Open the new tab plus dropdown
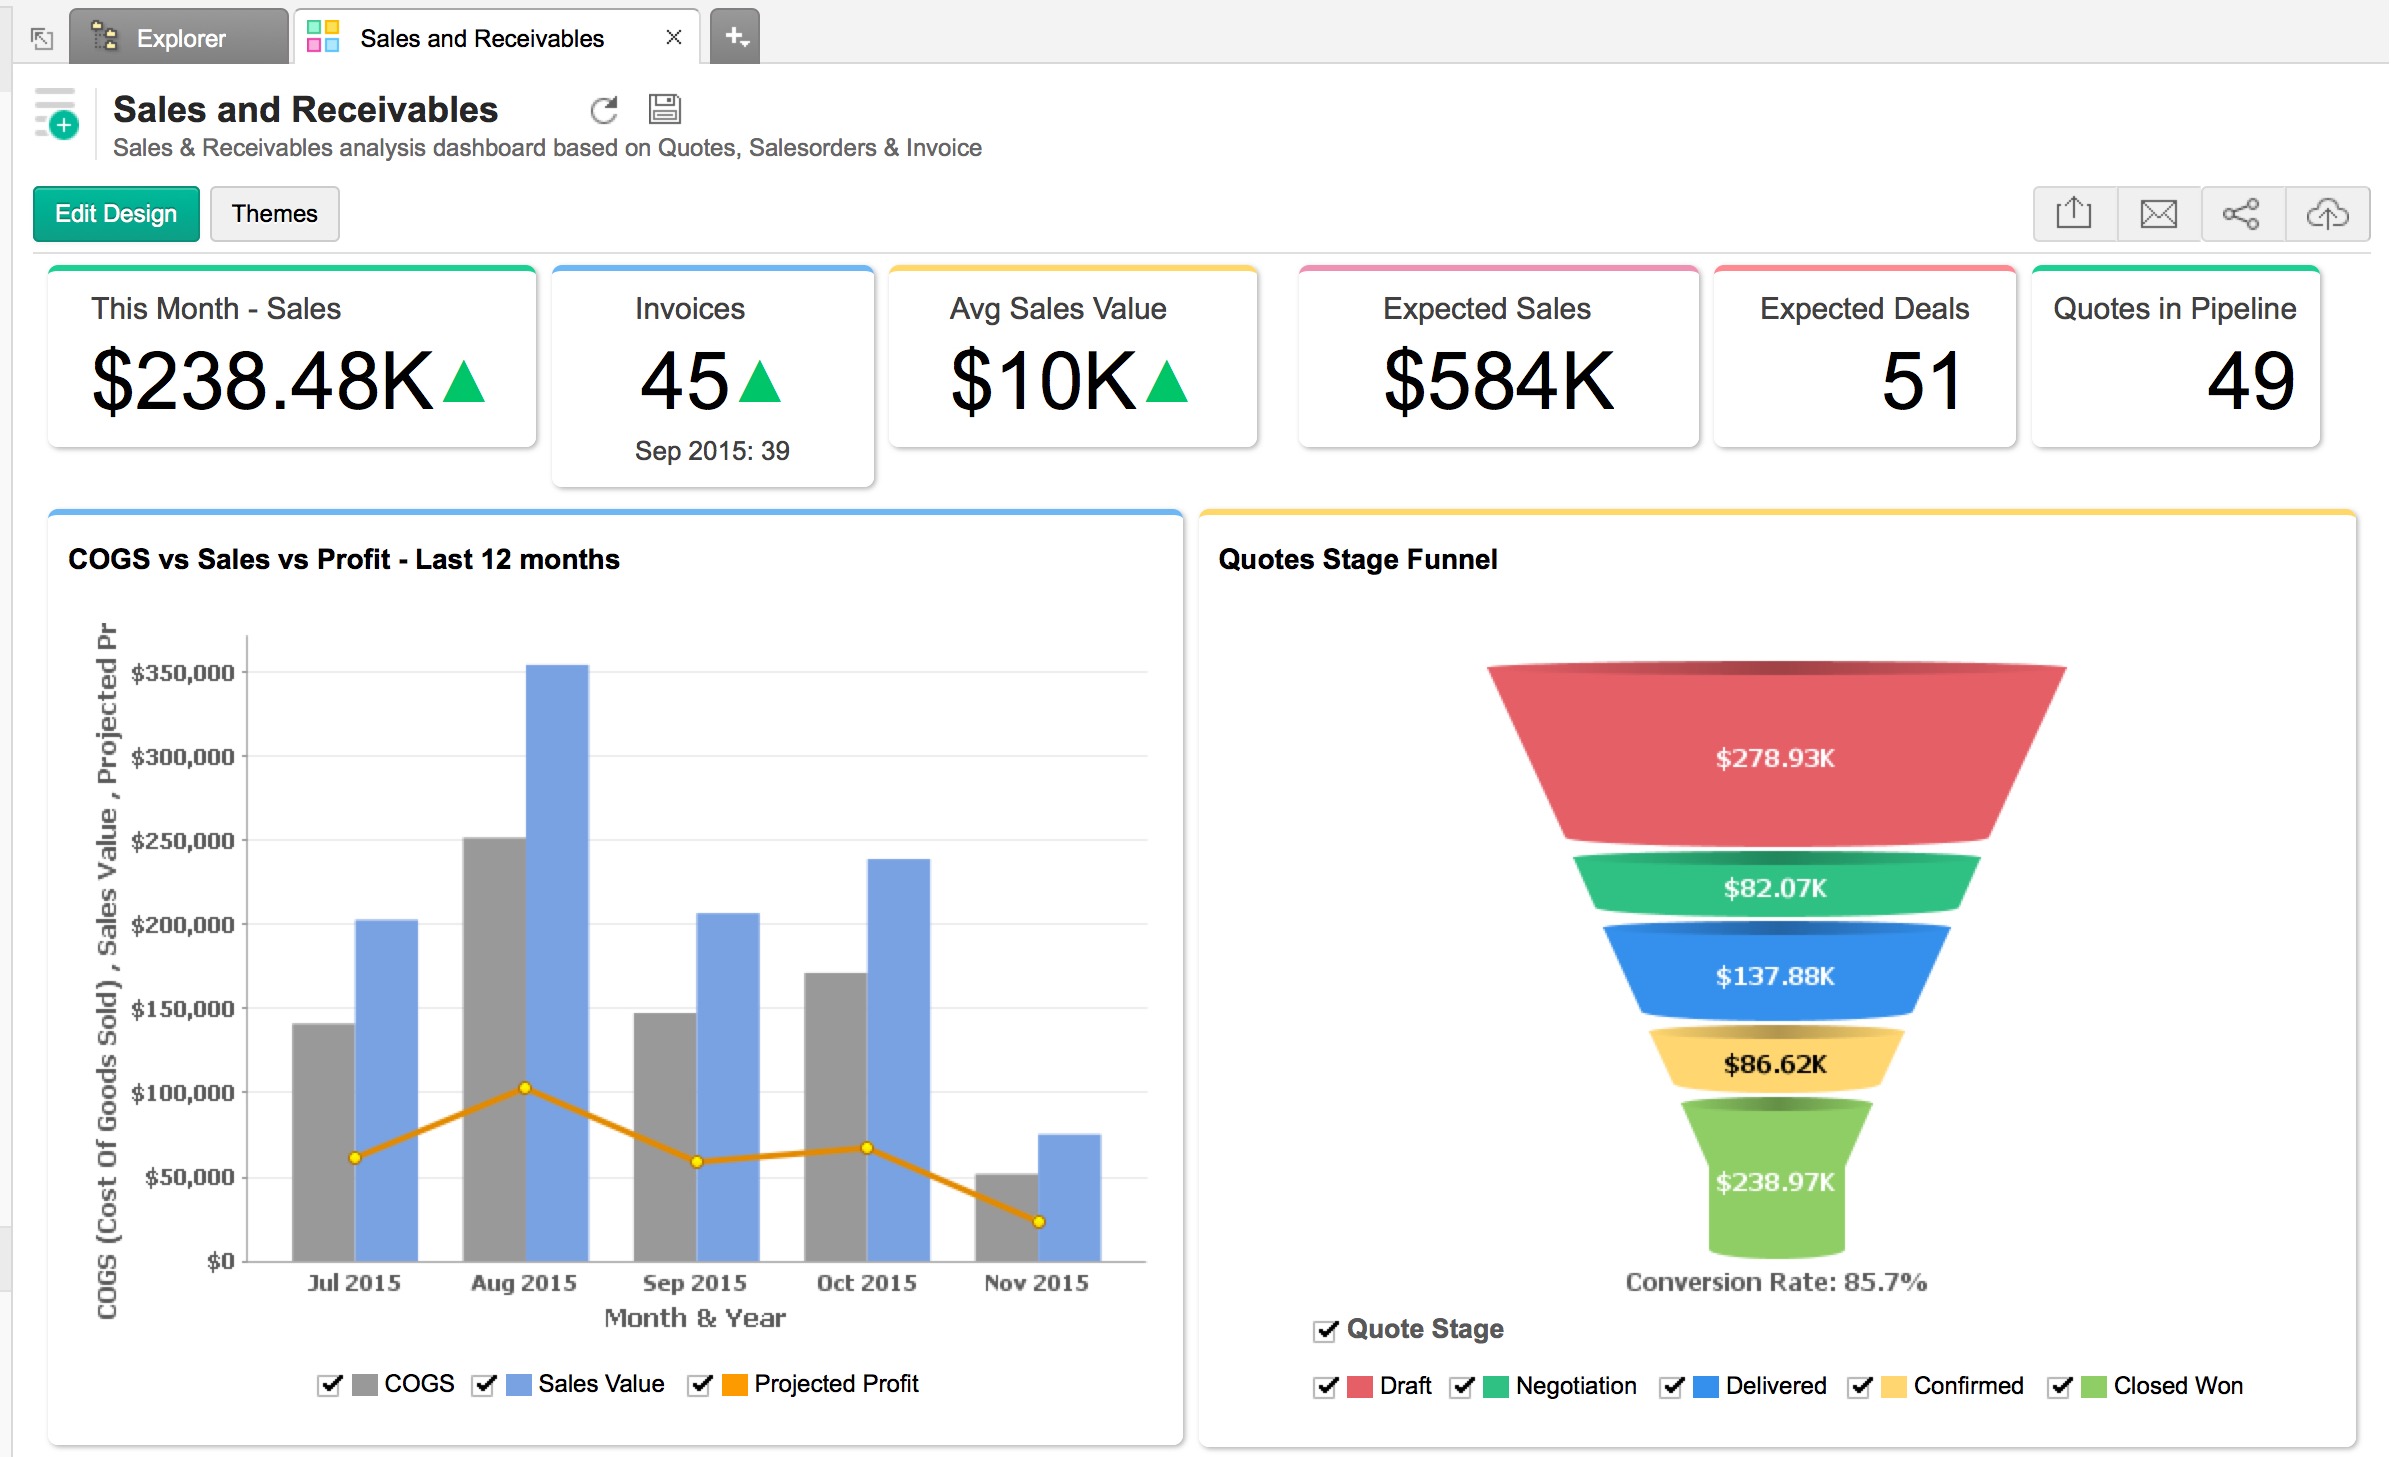The height and width of the screenshot is (1457, 2391). point(735,37)
